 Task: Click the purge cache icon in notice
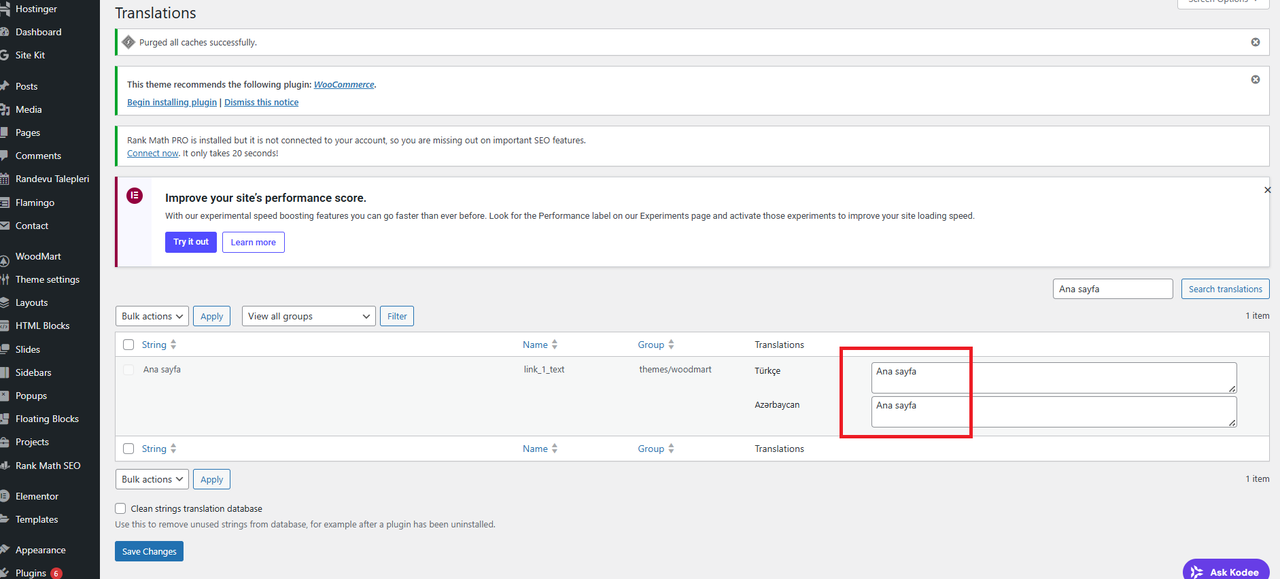128,42
